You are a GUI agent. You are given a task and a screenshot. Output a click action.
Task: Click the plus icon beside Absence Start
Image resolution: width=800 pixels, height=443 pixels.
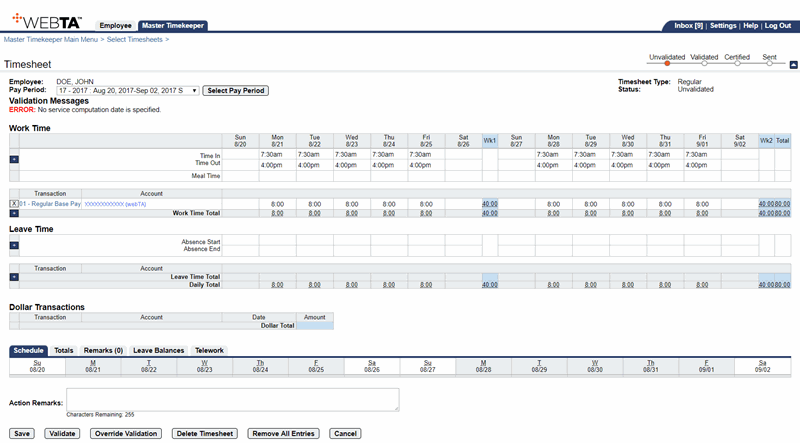pos(14,245)
